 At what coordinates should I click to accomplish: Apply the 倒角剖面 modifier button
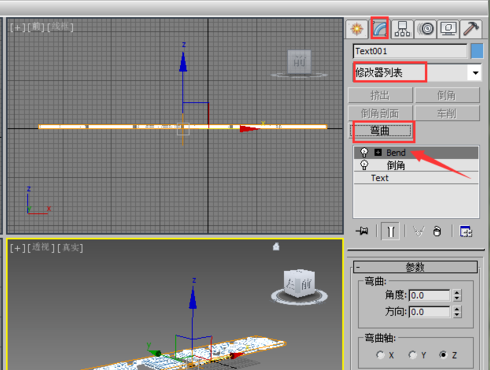(x=380, y=113)
